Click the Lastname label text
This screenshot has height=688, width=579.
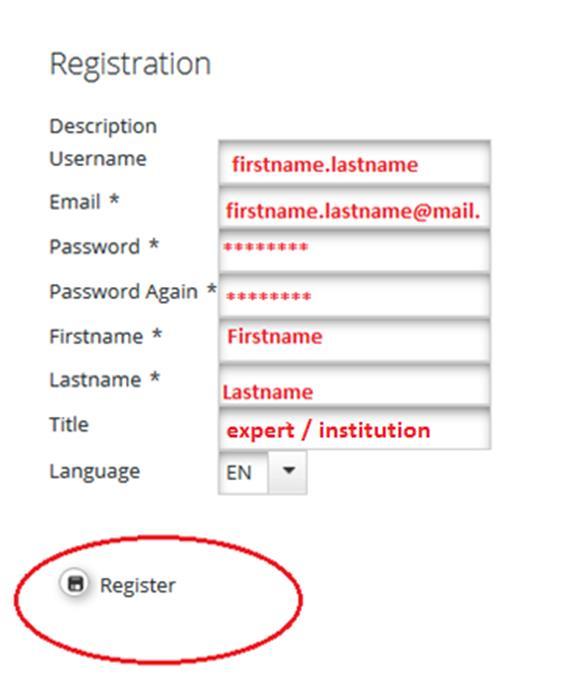95,380
